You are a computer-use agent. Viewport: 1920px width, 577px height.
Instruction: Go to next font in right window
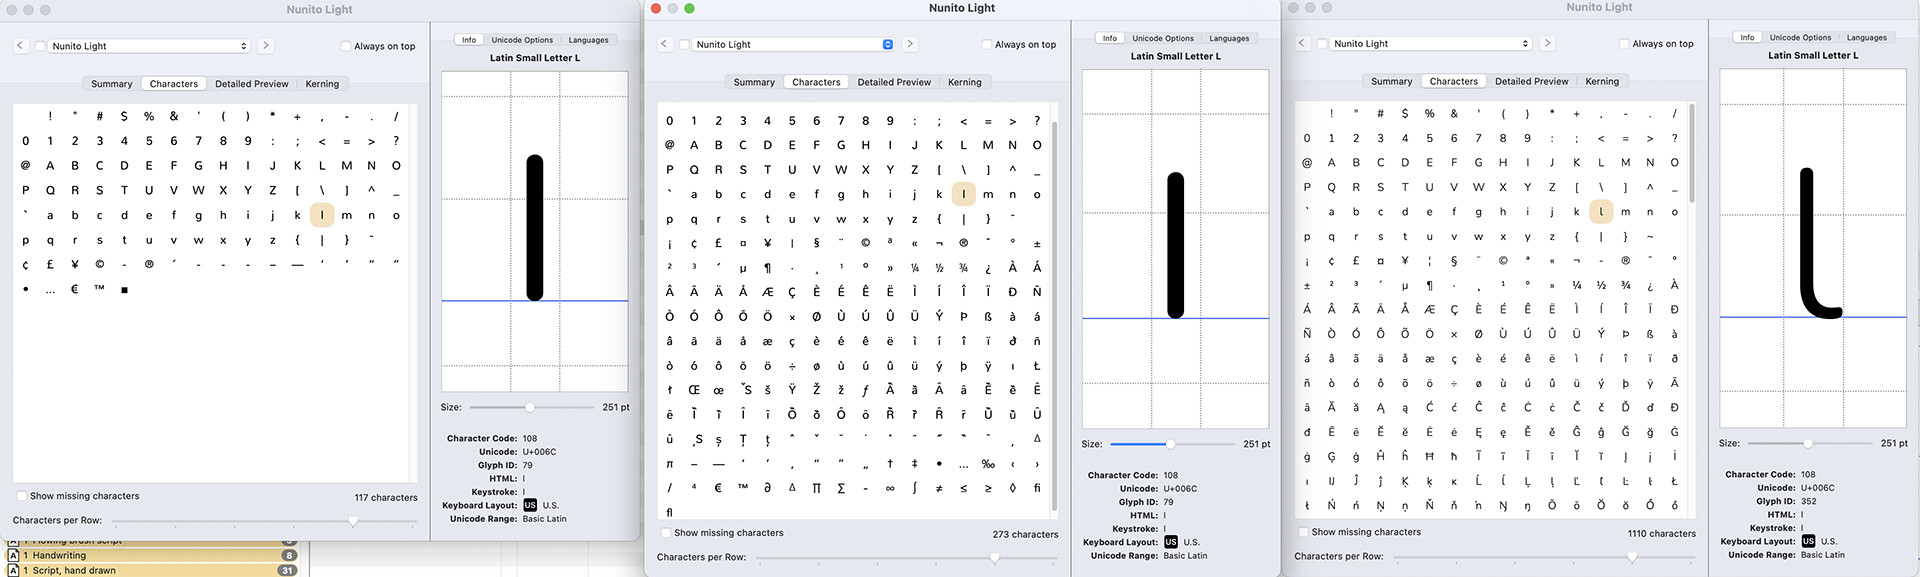tap(1547, 43)
